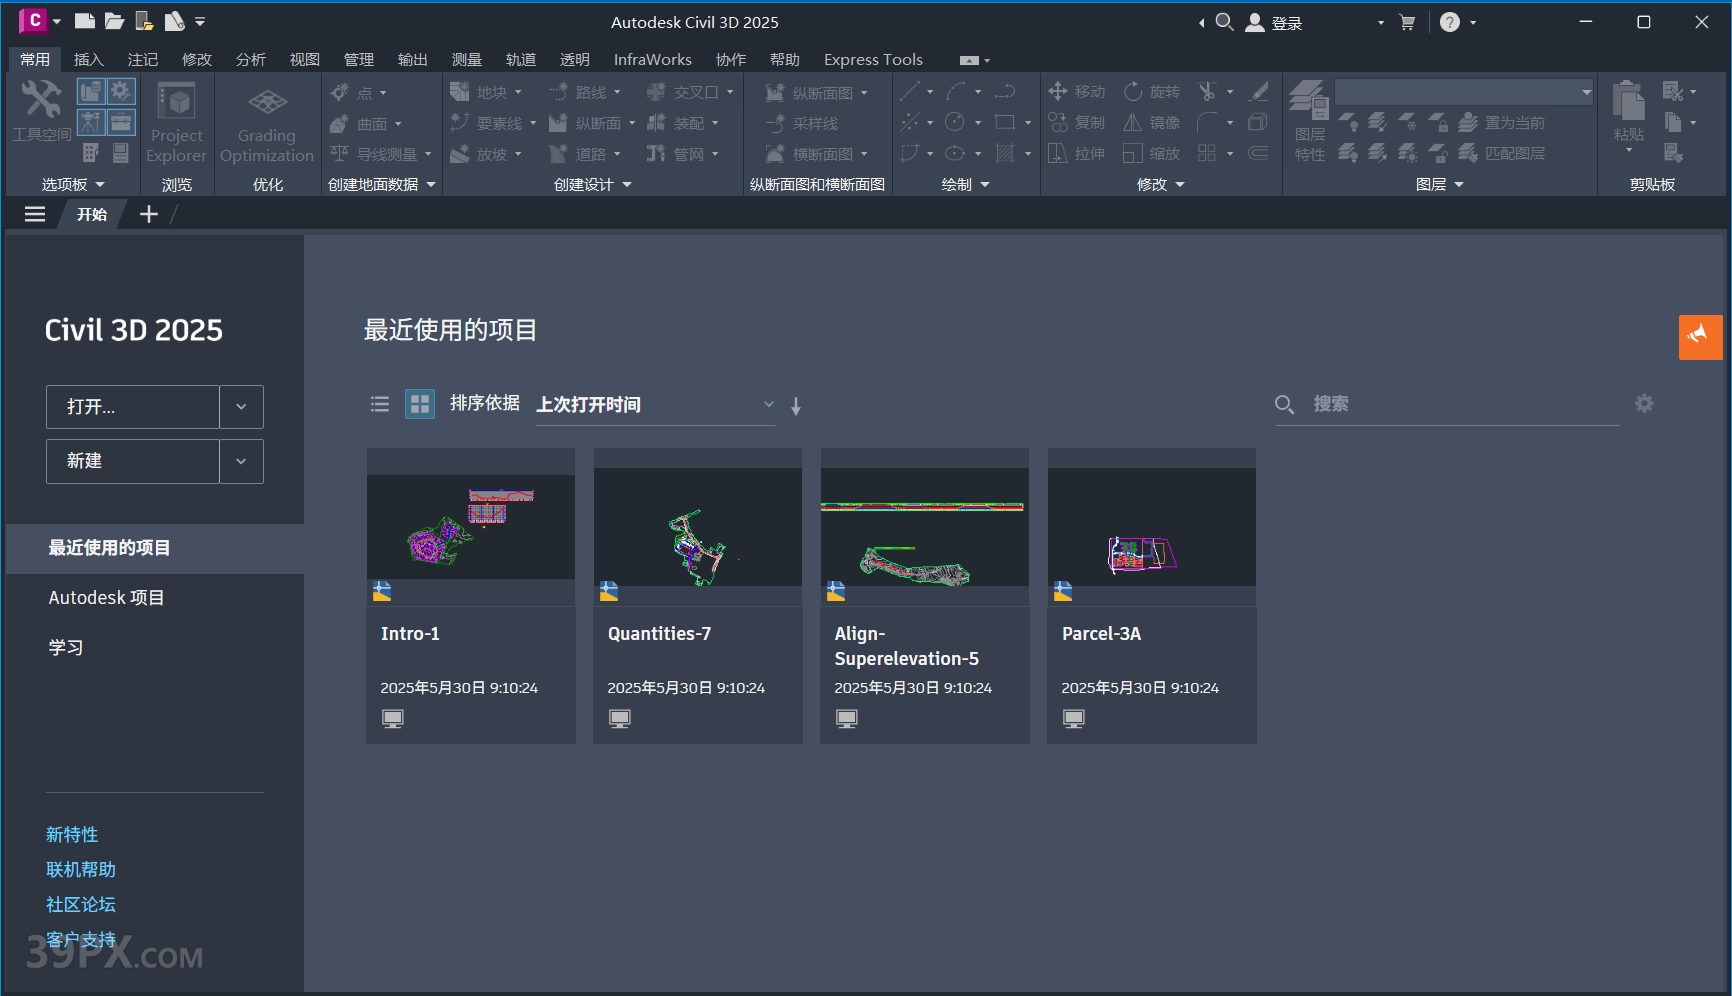
Task: Open the Intro-1 drawing thumbnail
Action: coord(471,527)
